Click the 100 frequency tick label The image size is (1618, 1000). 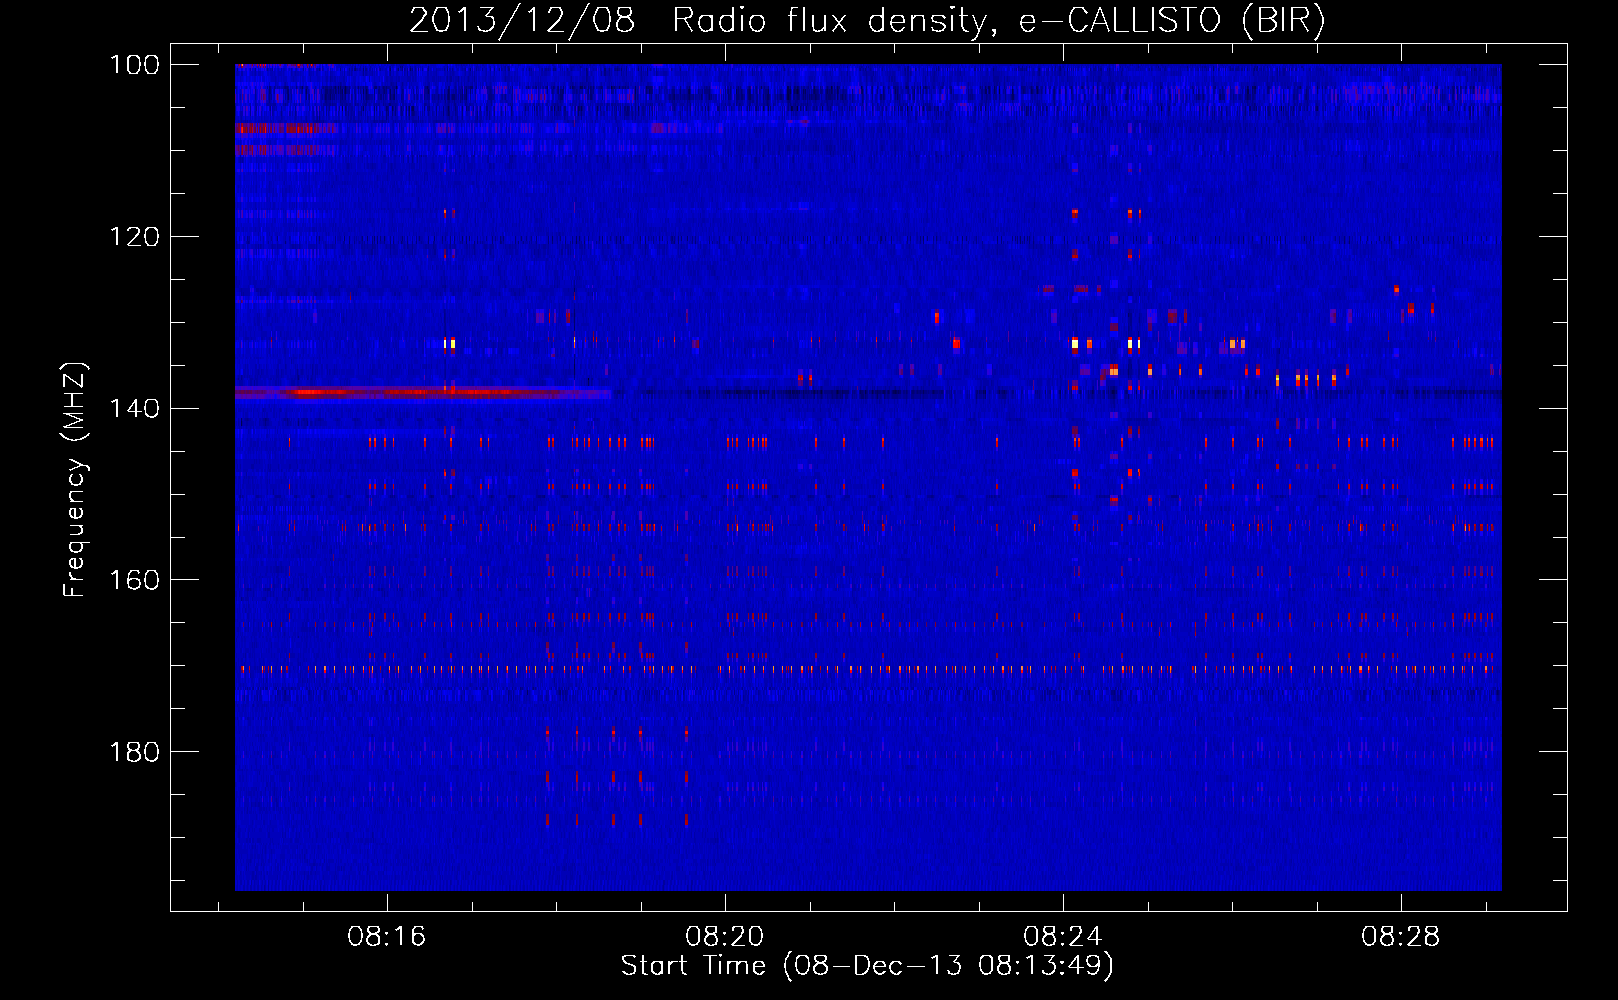point(133,65)
